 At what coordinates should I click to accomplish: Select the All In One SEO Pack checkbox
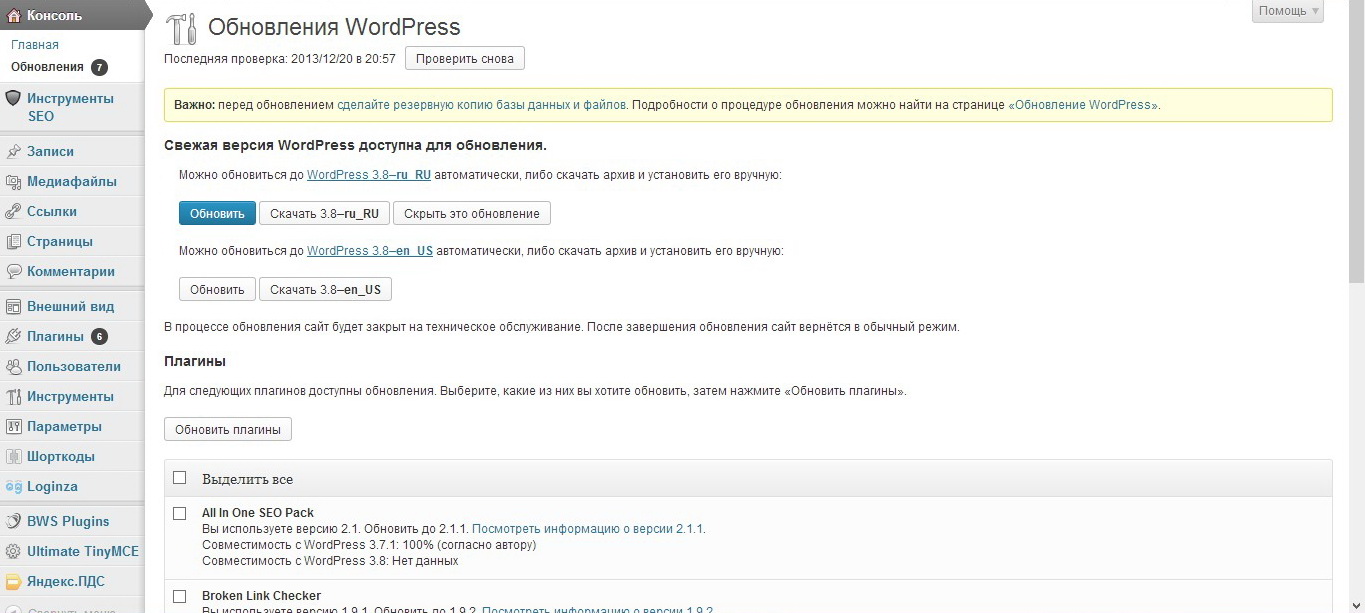[180, 513]
